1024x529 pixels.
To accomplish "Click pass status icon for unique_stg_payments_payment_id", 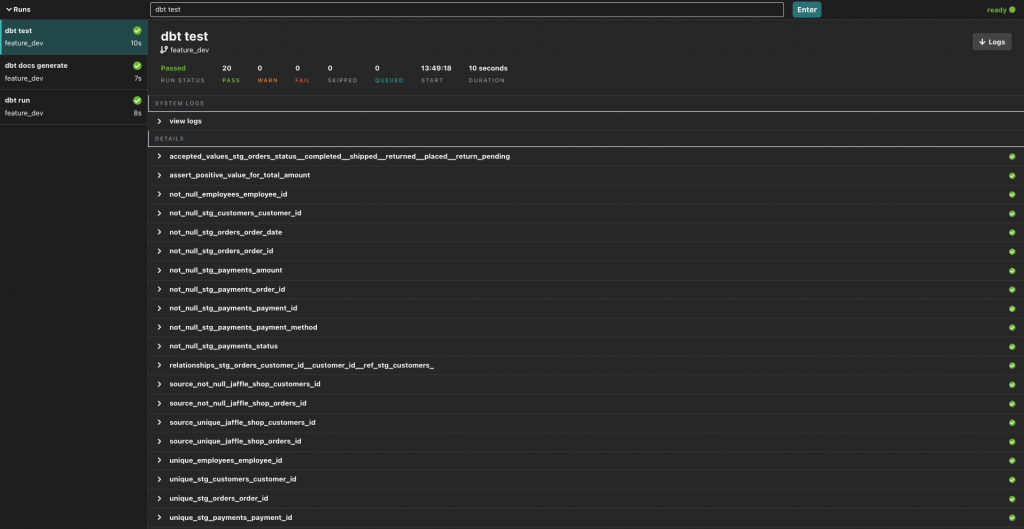I will click(1012, 518).
